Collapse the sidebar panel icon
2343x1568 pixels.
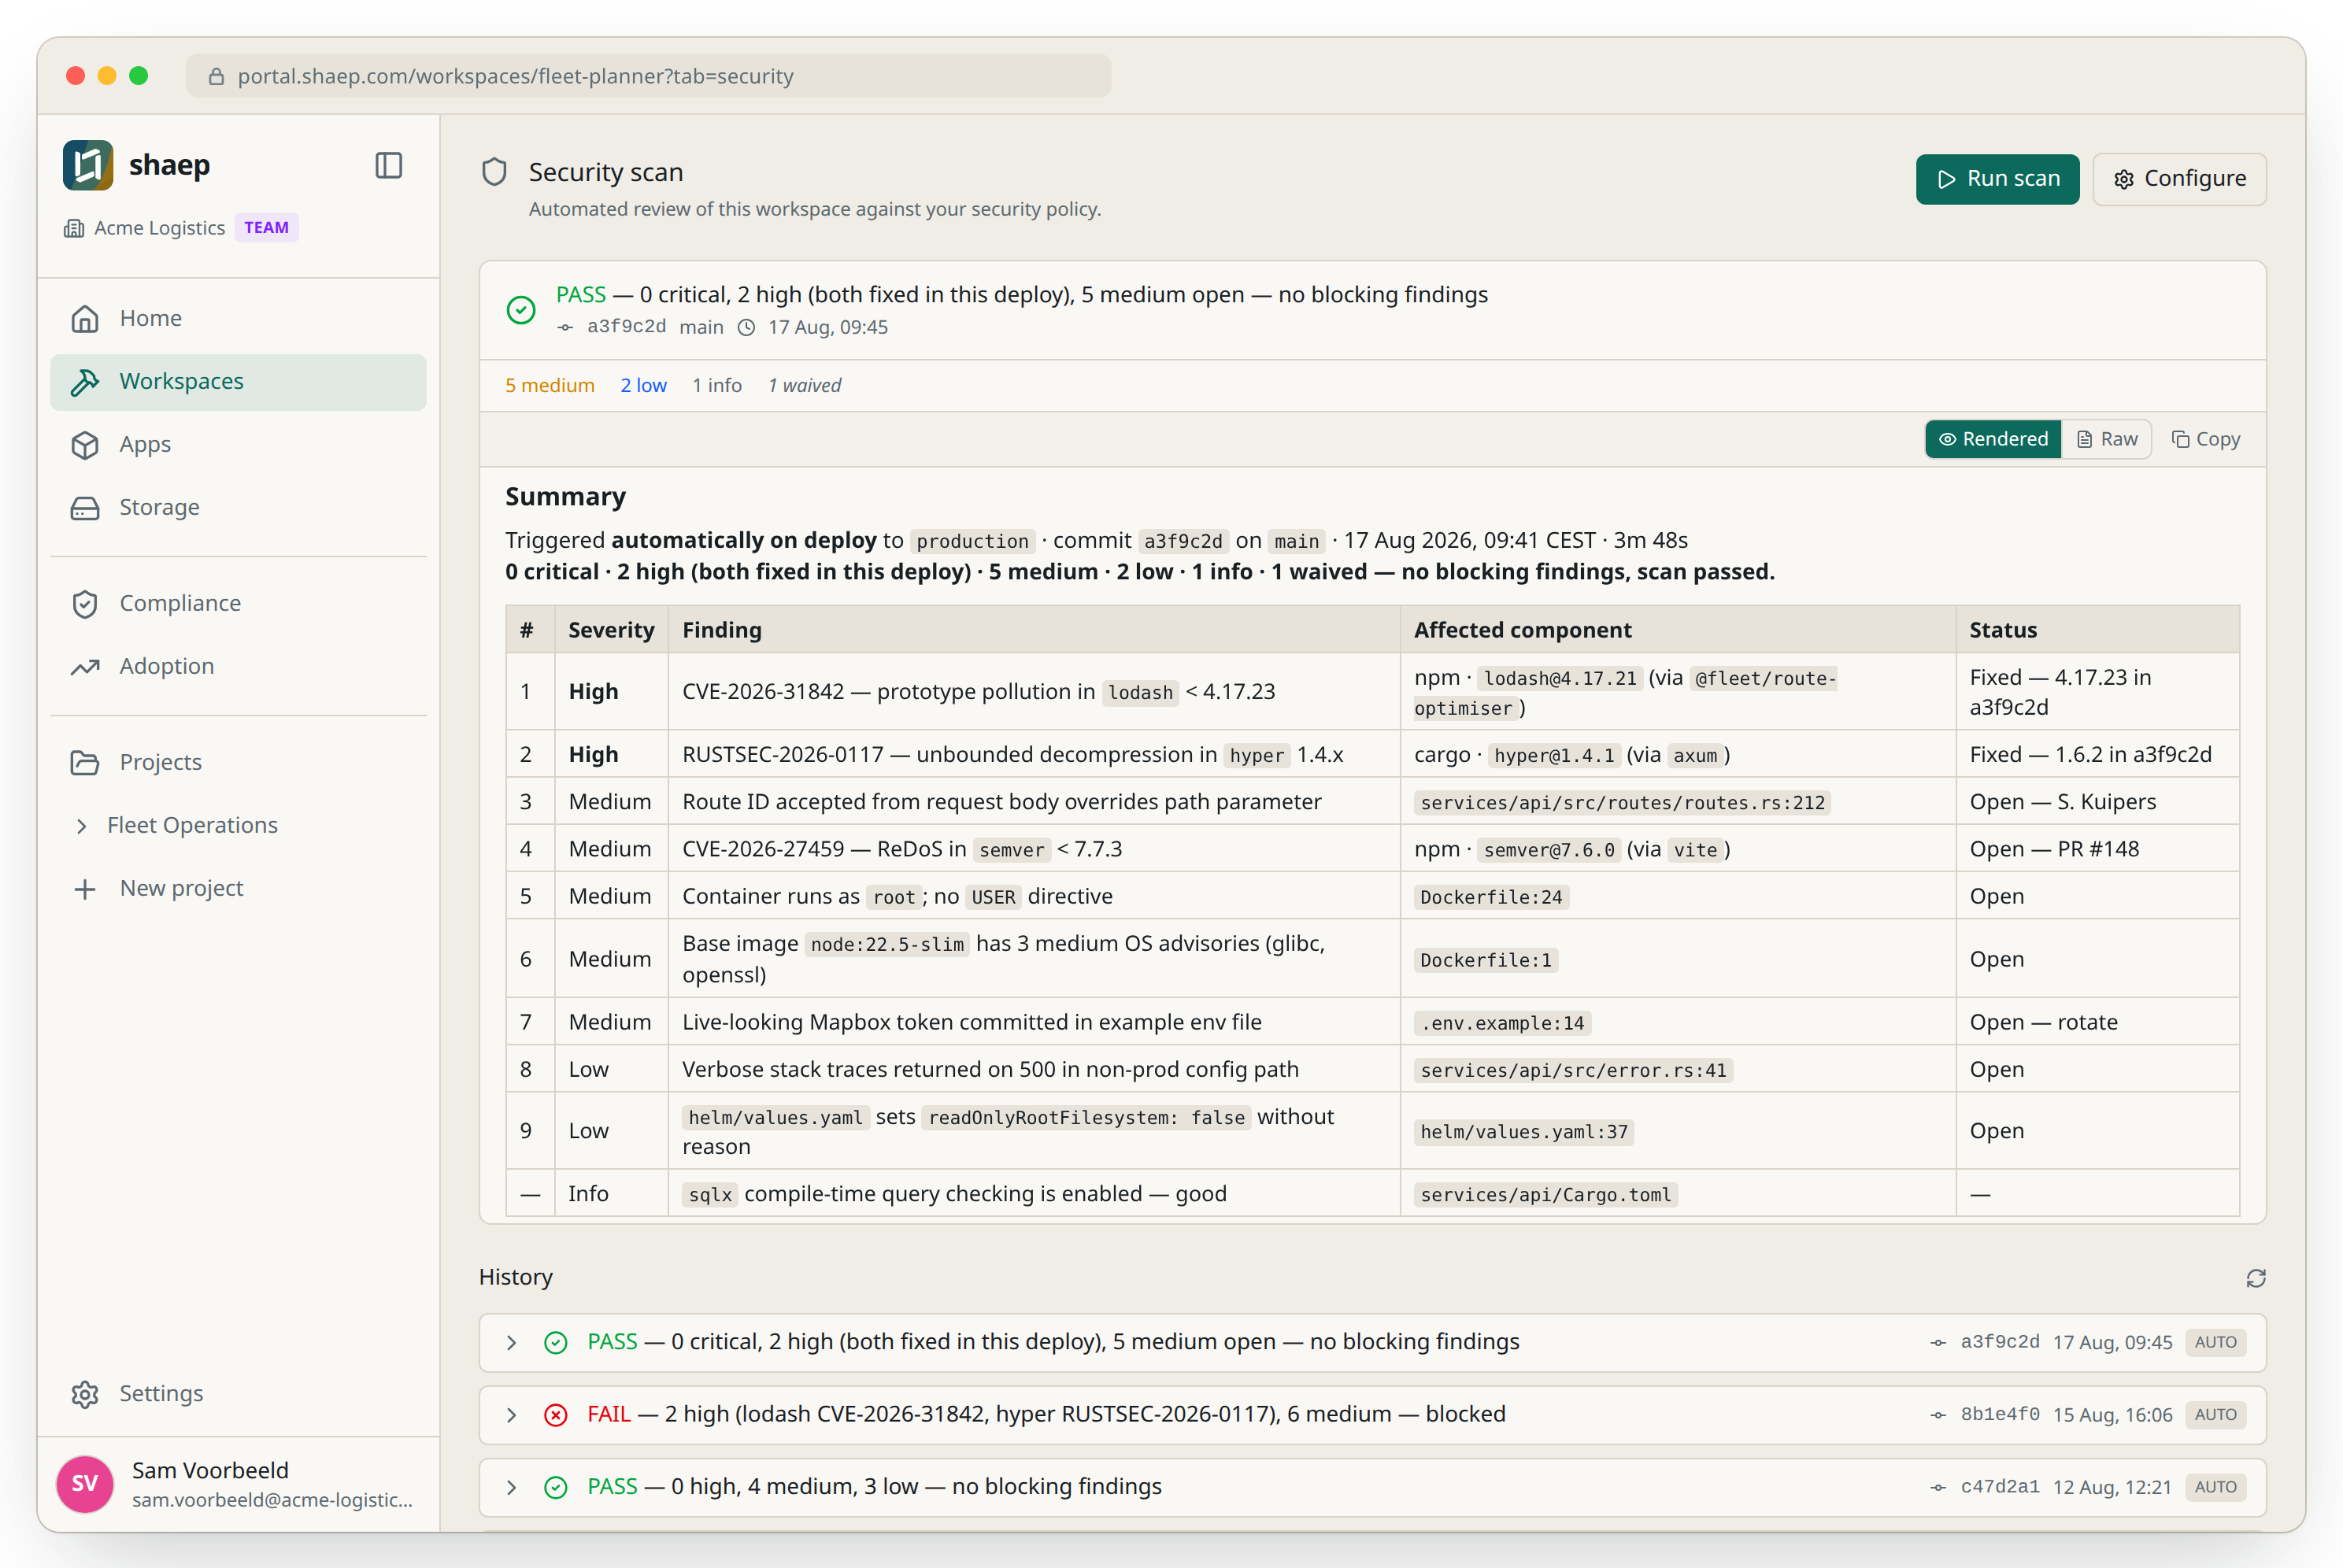coord(389,165)
